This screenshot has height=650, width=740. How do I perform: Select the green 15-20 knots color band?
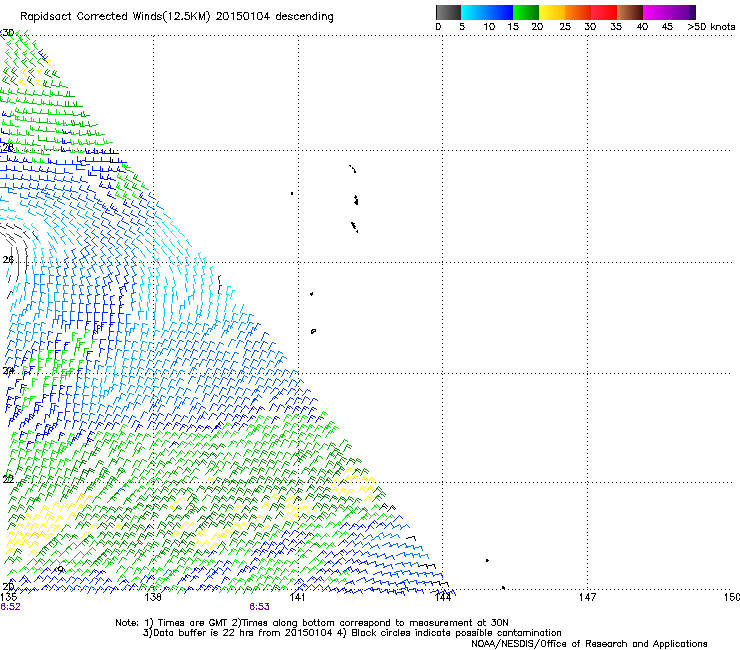[x=526, y=12]
